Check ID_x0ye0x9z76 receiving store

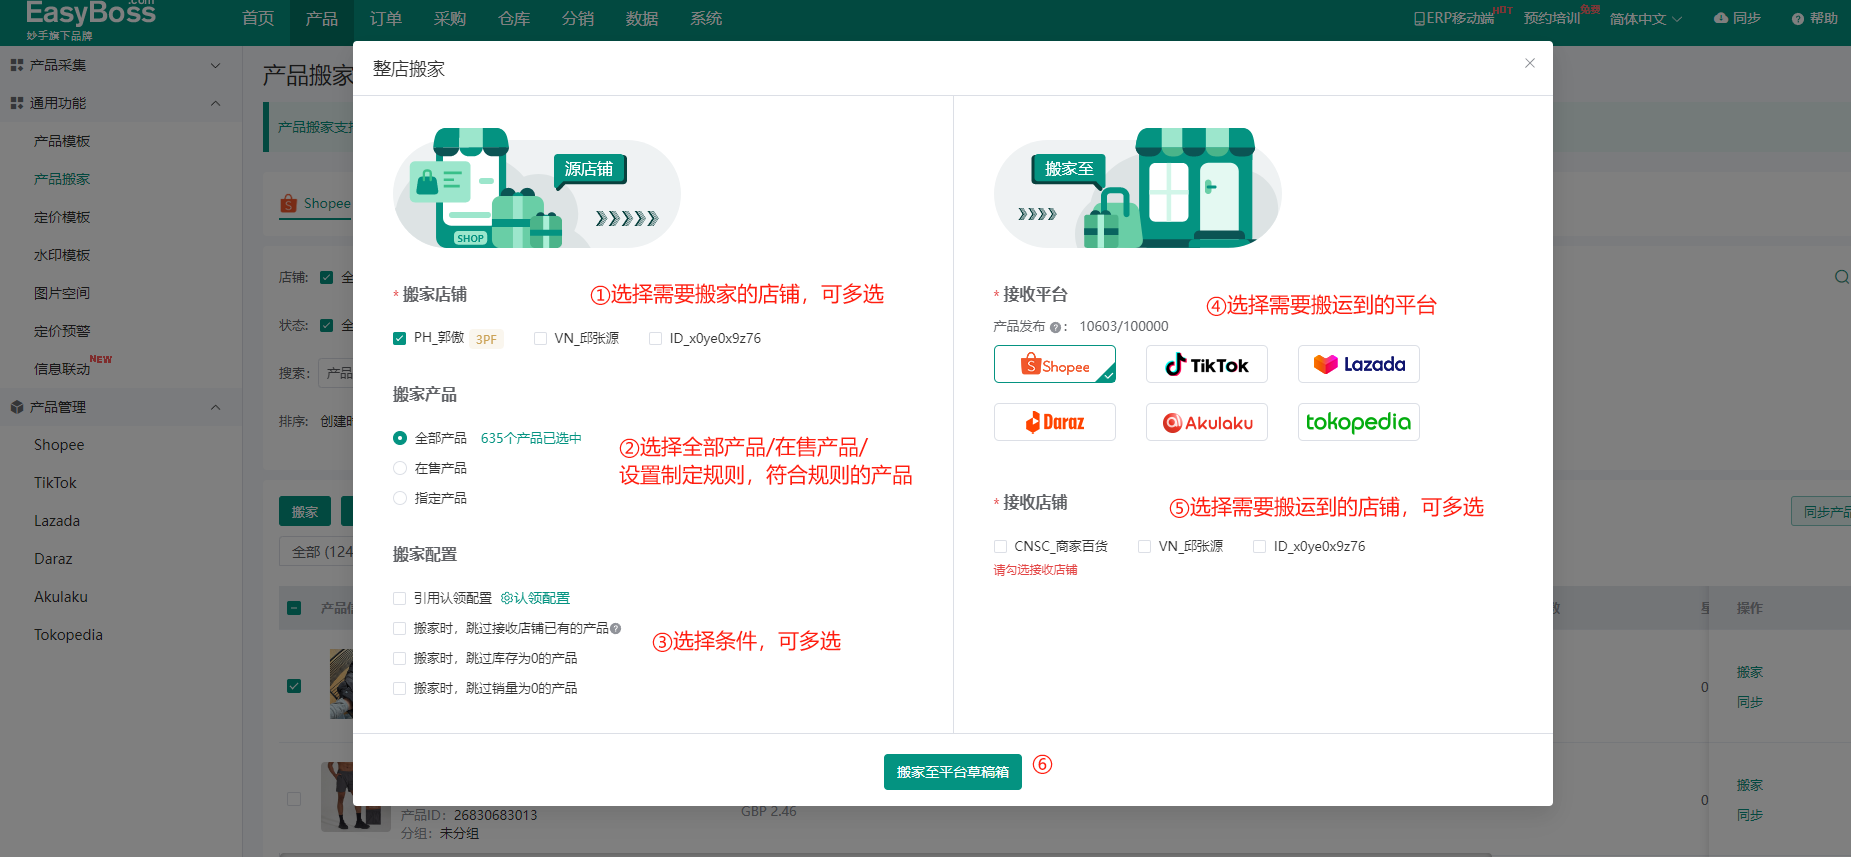[x=1259, y=546]
